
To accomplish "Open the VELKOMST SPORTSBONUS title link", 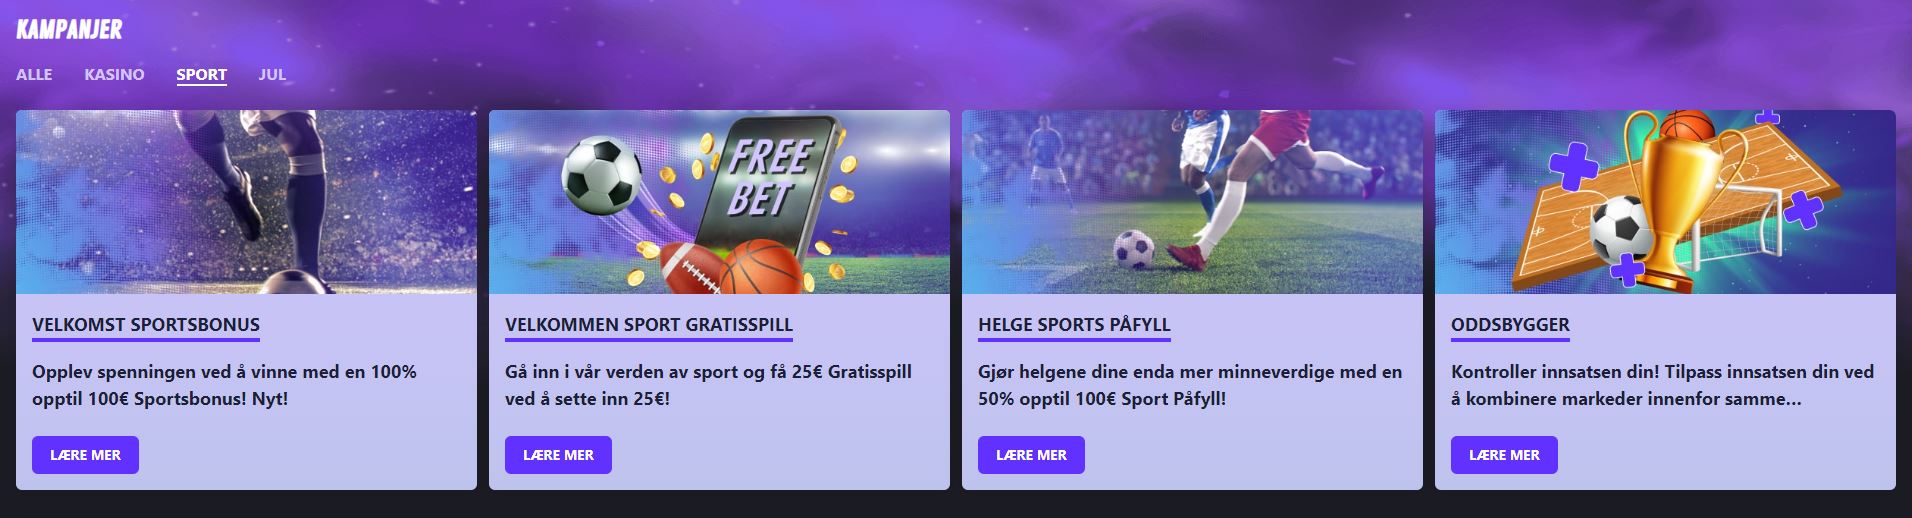I will point(146,325).
